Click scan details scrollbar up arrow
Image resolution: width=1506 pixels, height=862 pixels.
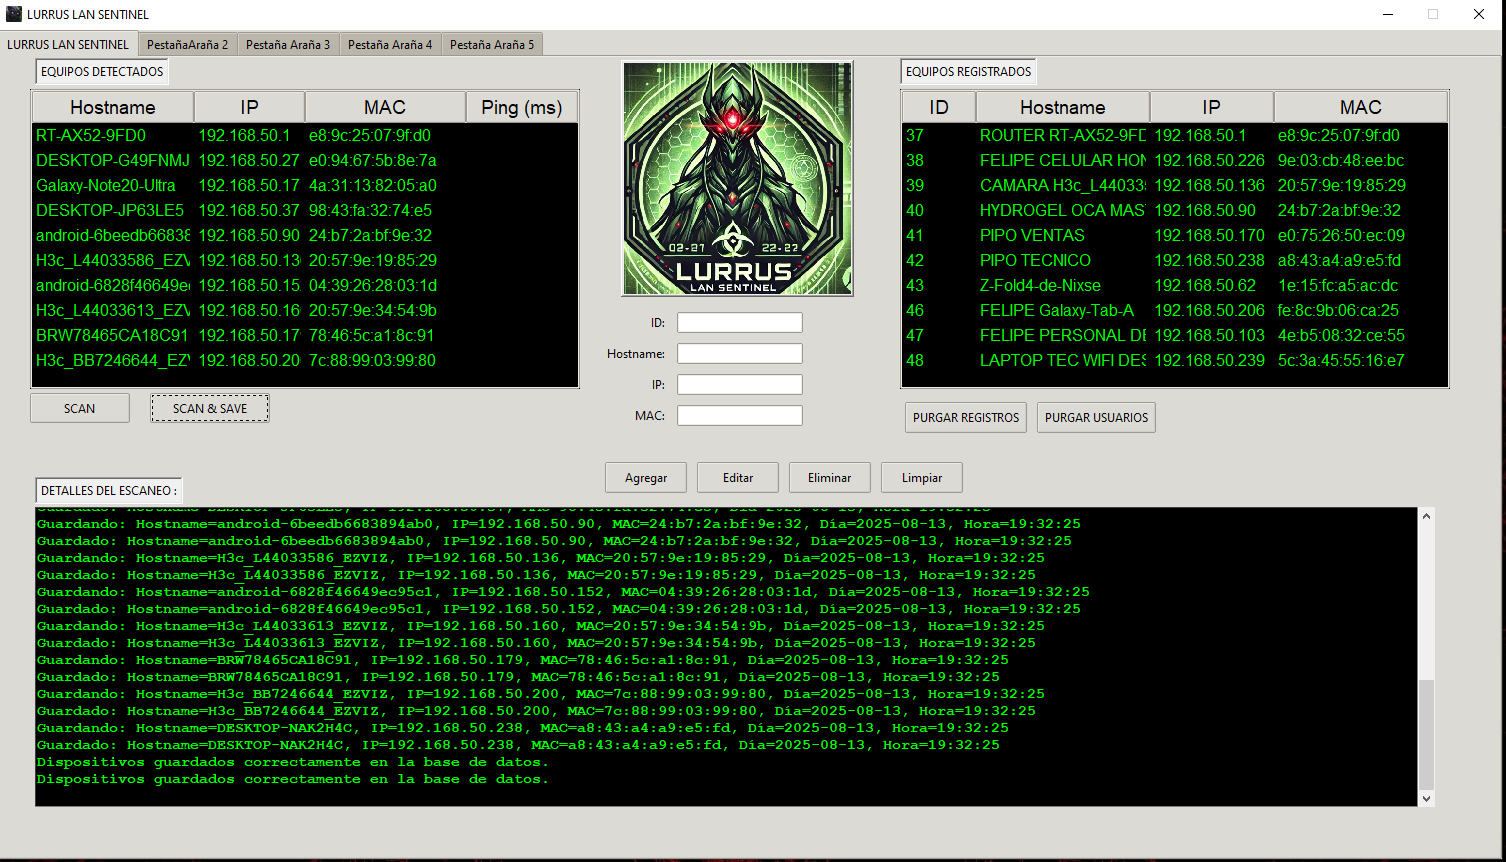1427,516
